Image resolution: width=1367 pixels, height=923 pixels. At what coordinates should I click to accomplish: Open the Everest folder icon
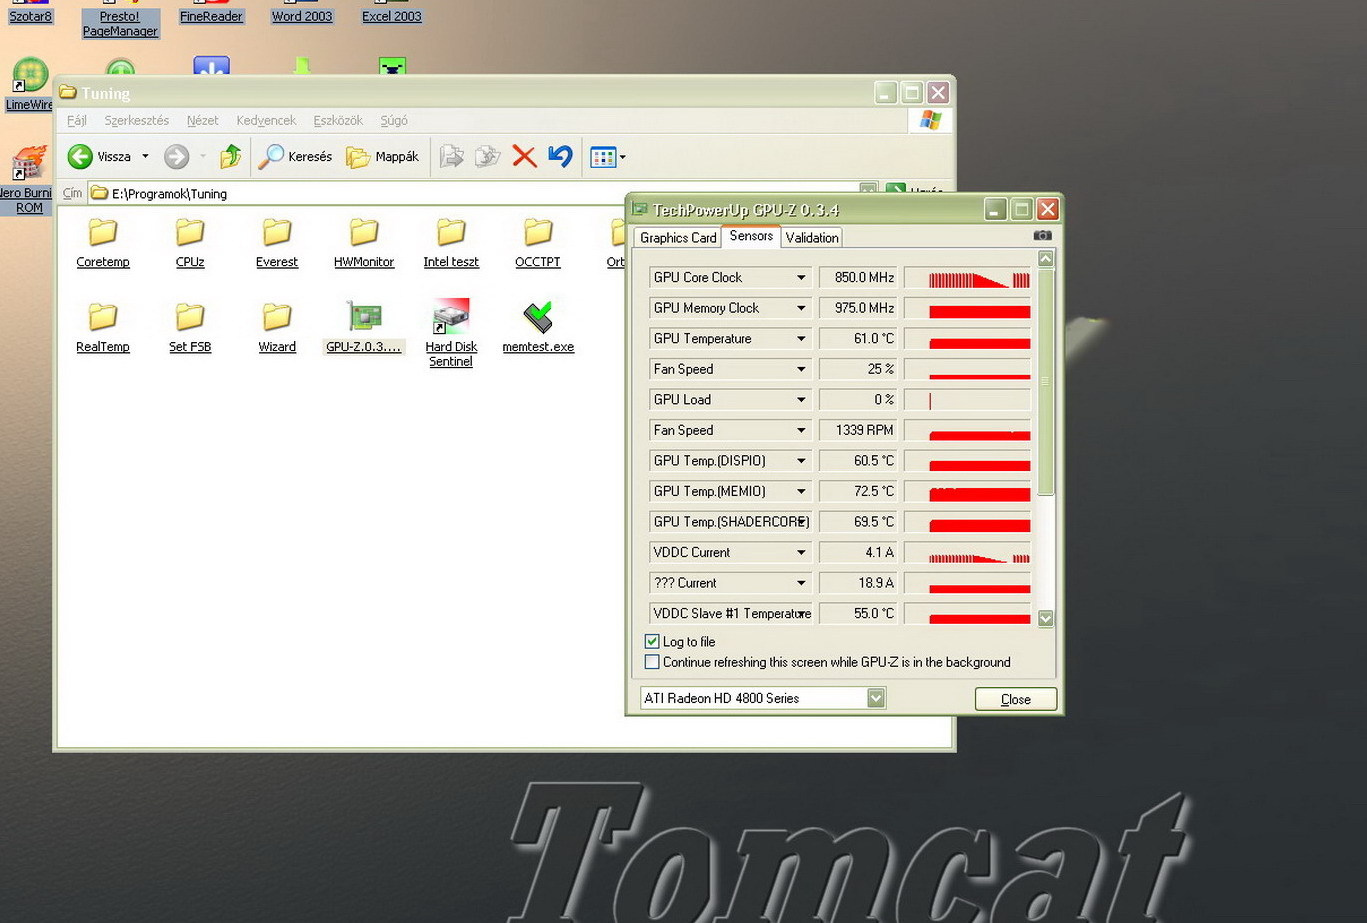click(x=276, y=232)
